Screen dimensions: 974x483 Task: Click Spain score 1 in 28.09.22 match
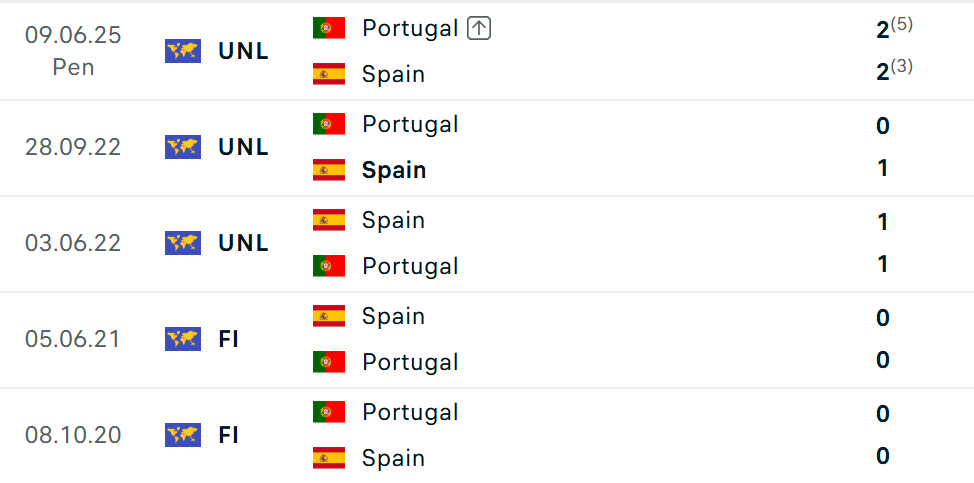883,168
